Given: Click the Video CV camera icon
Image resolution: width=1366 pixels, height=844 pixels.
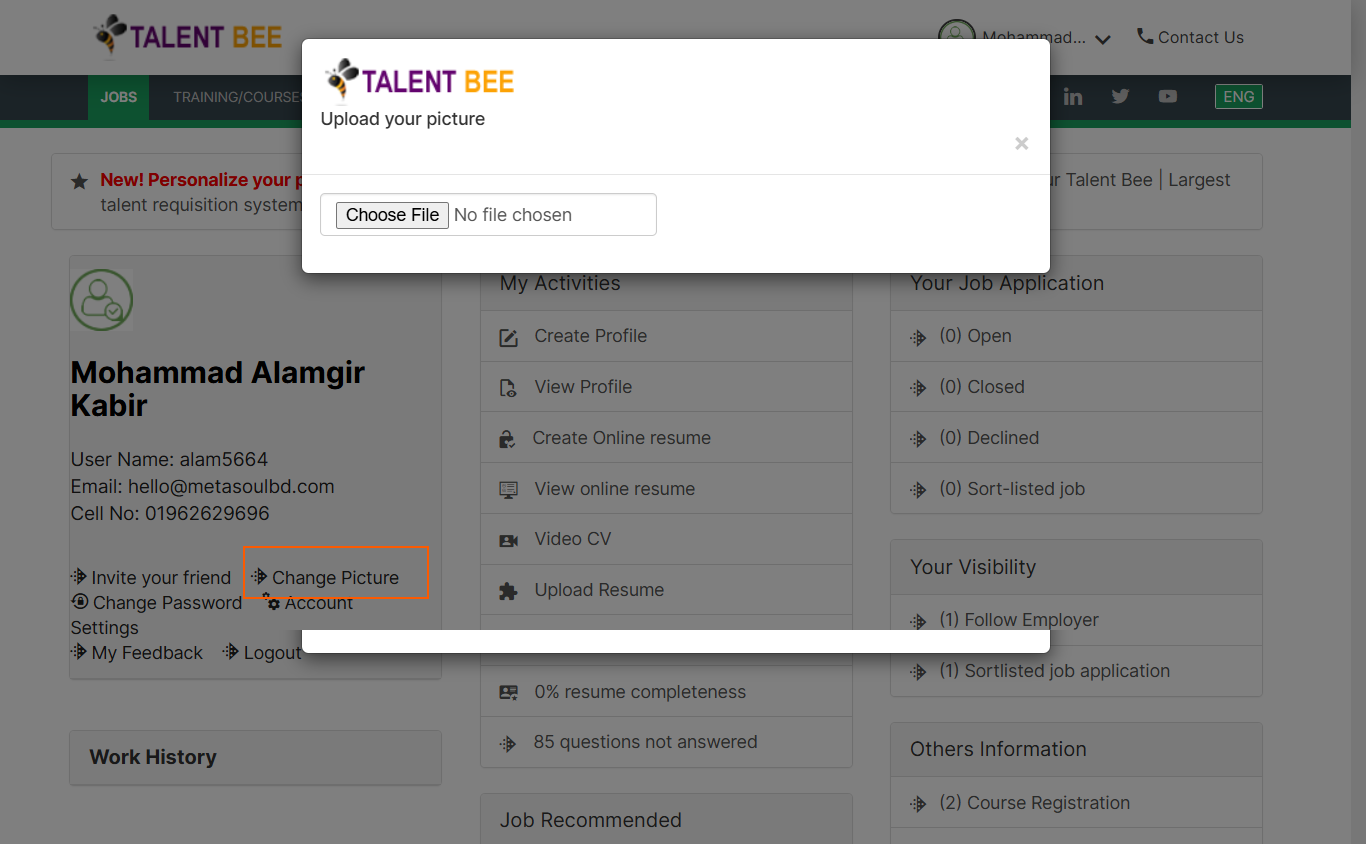Looking at the screenshot, I should 508,540.
